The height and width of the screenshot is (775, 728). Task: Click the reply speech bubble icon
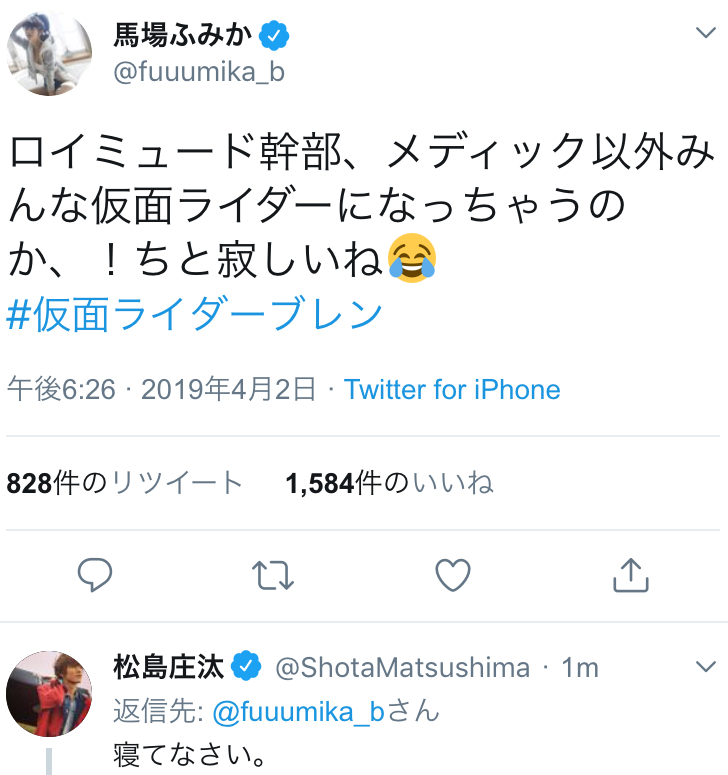95,573
